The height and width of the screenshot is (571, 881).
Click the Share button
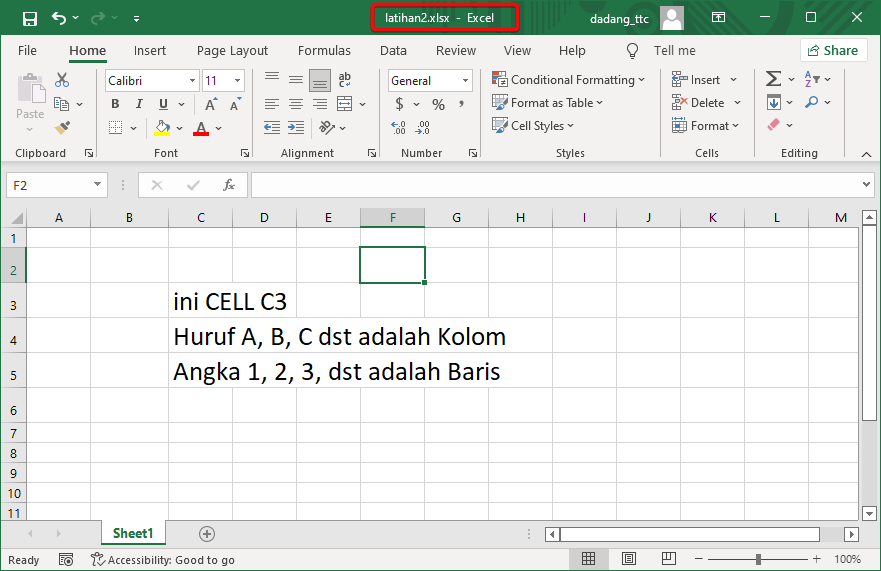pyautogui.click(x=832, y=51)
